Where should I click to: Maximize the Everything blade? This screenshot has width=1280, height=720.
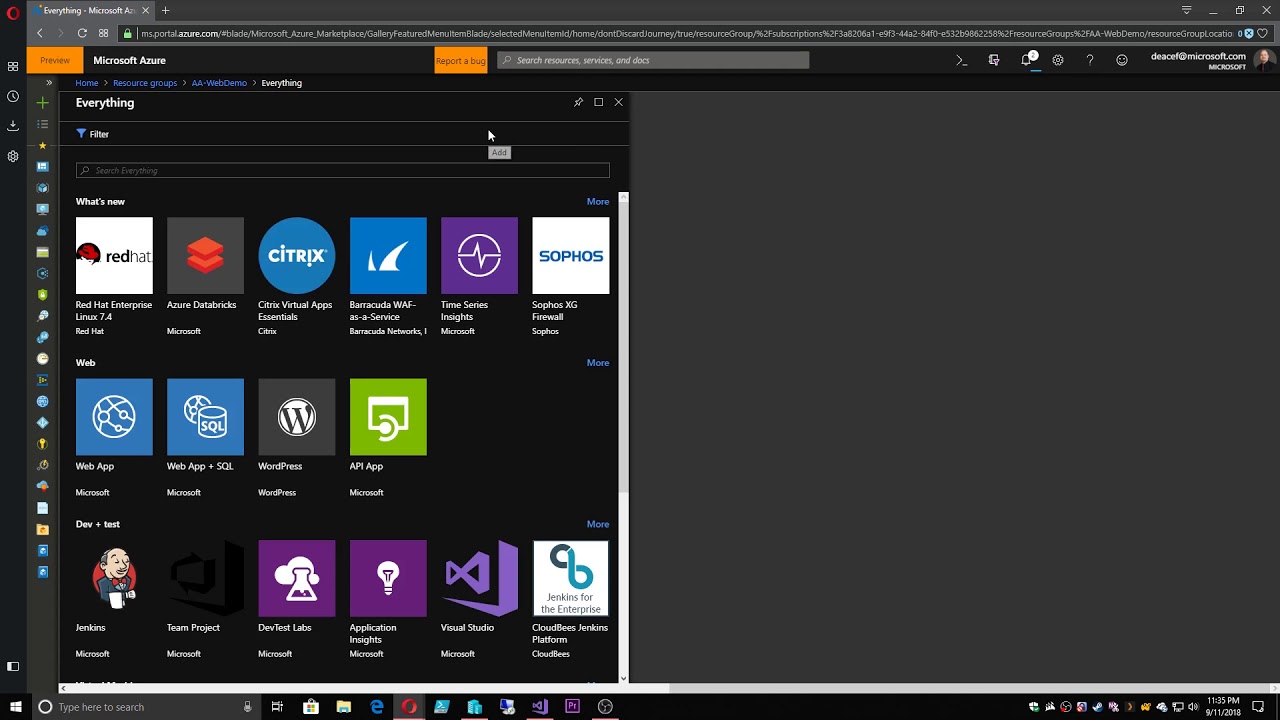point(598,102)
